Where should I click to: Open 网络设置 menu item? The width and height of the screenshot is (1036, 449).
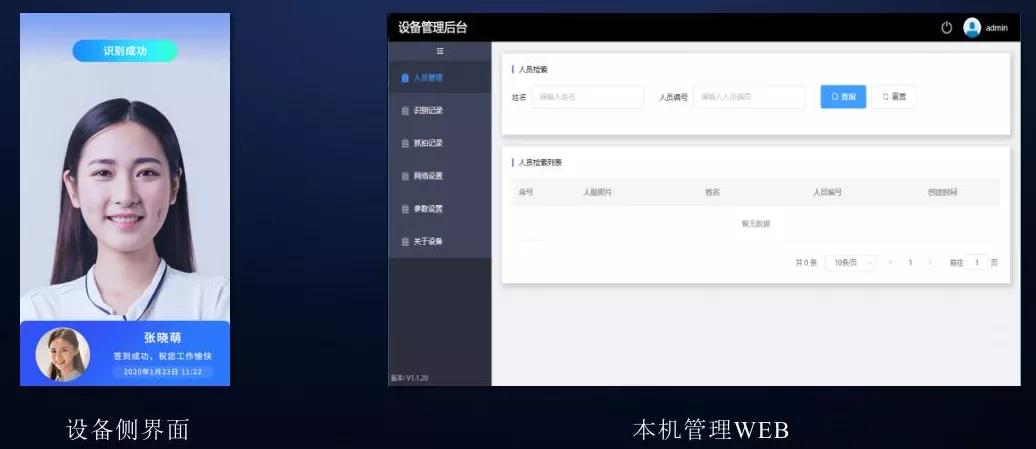point(439,176)
